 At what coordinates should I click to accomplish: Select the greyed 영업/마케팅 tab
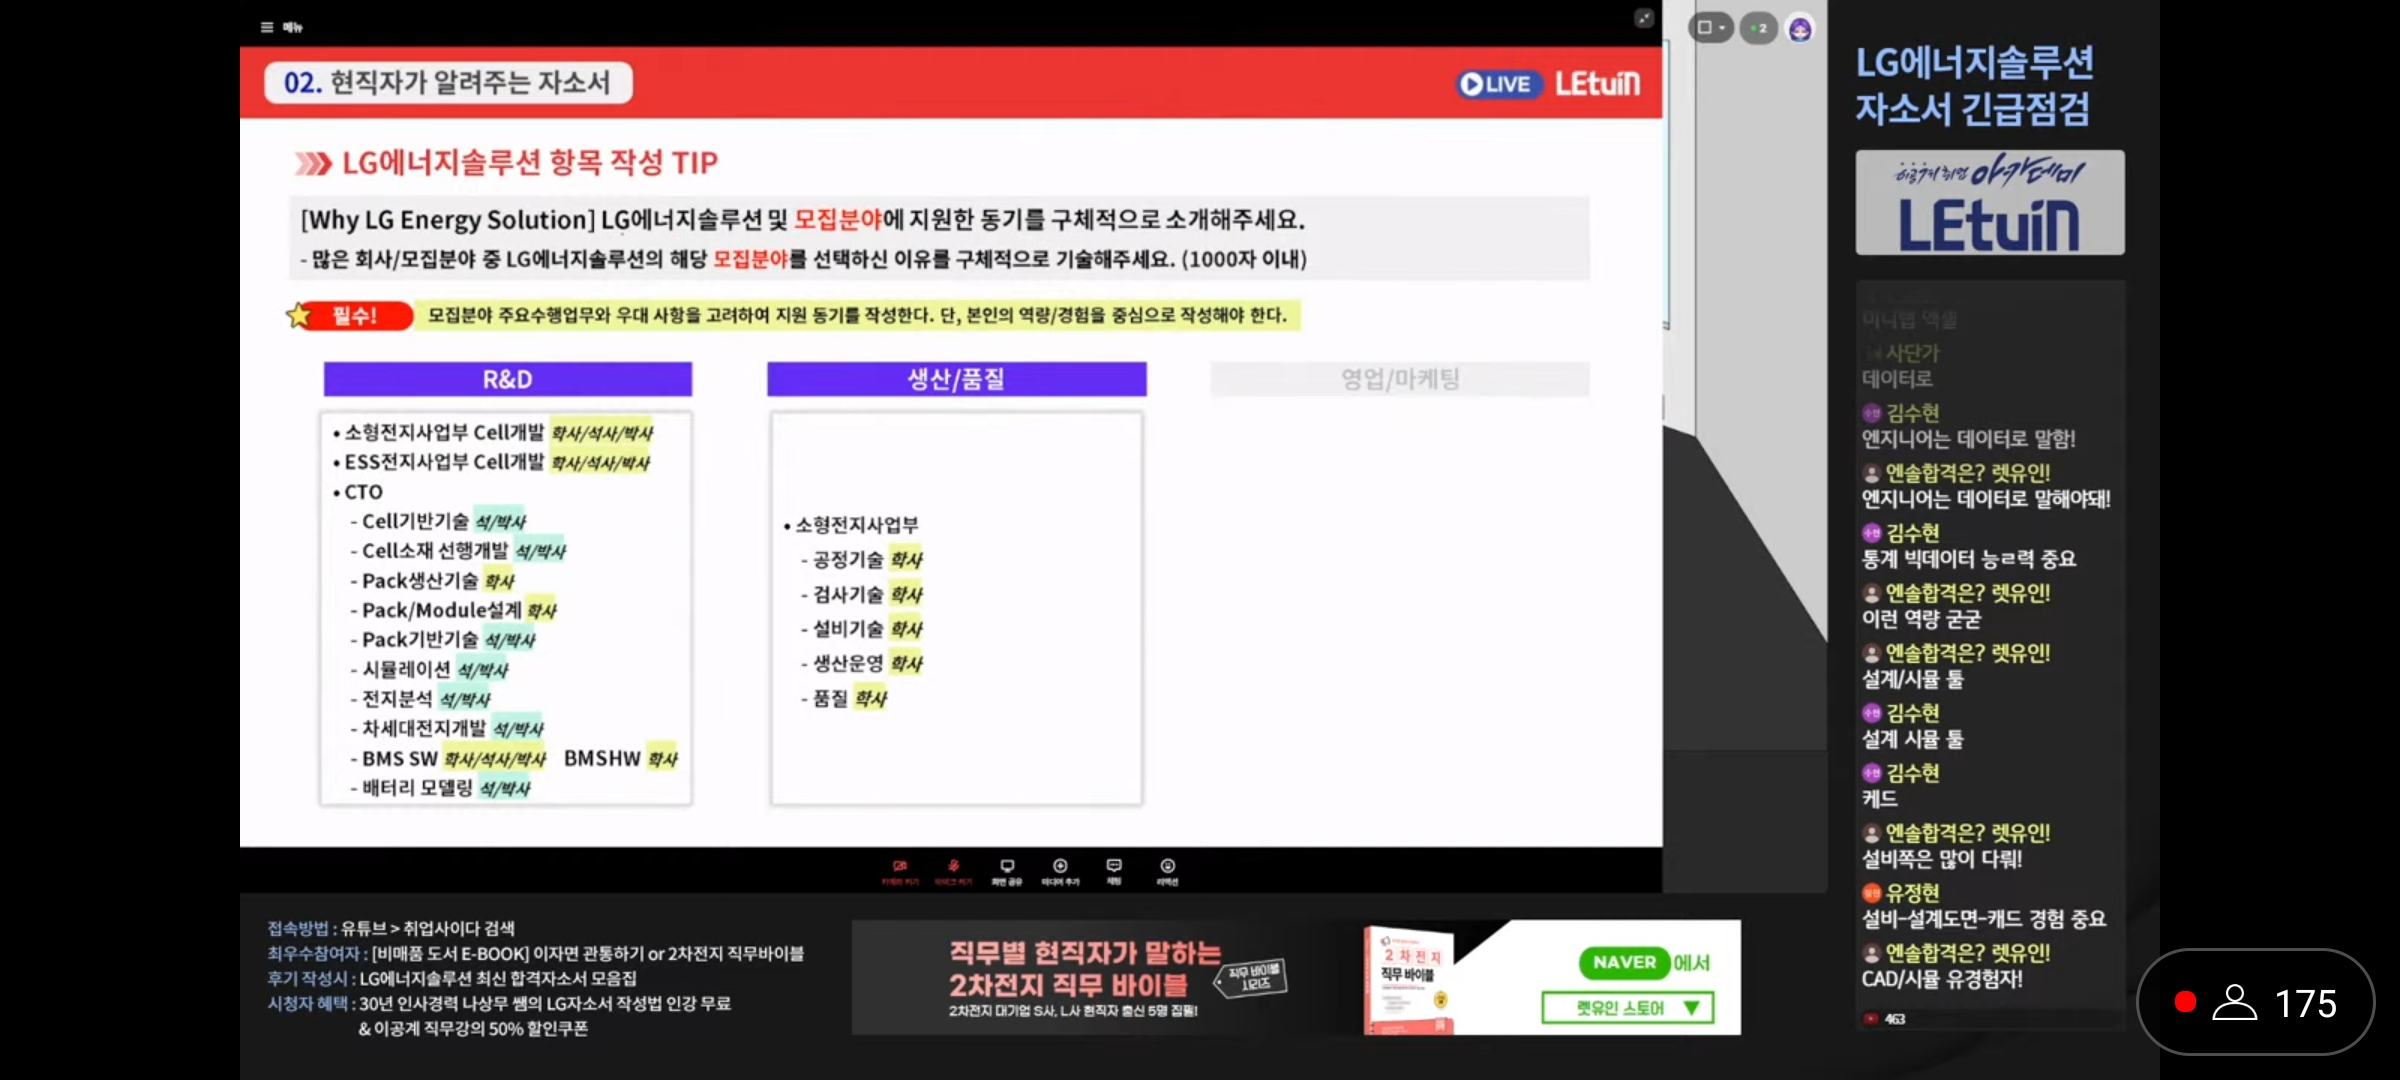(x=1400, y=379)
